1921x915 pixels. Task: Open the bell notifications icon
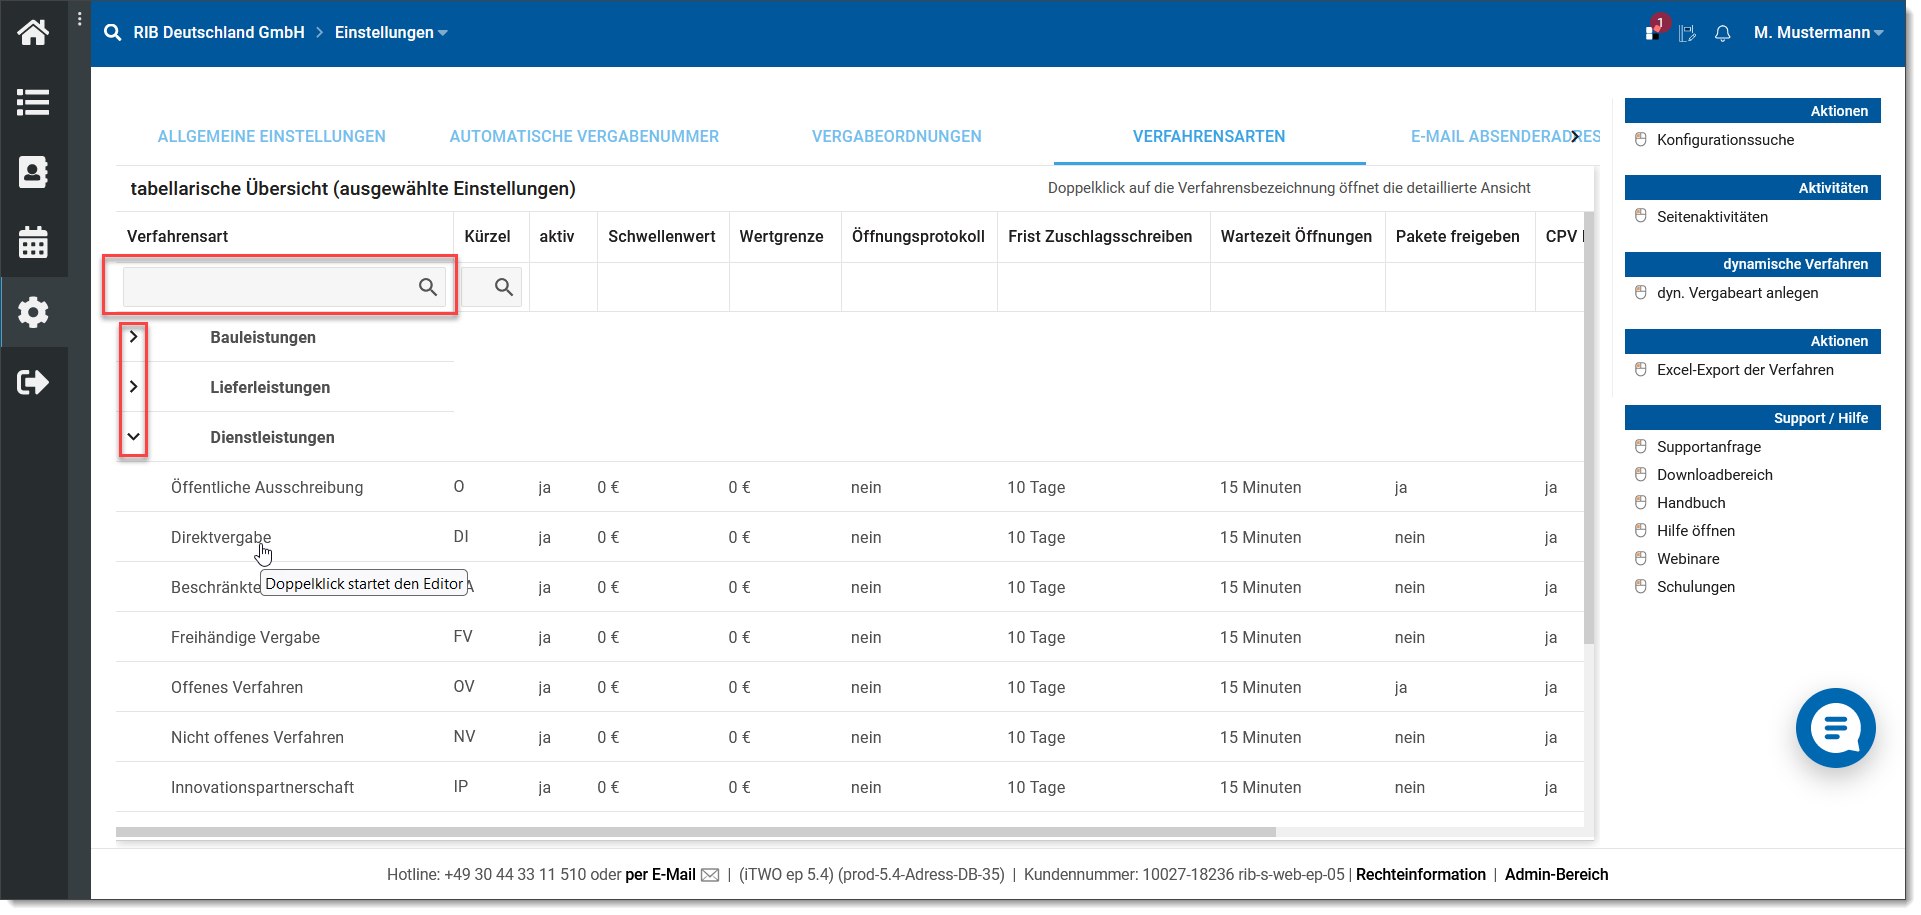(1722, 33)
